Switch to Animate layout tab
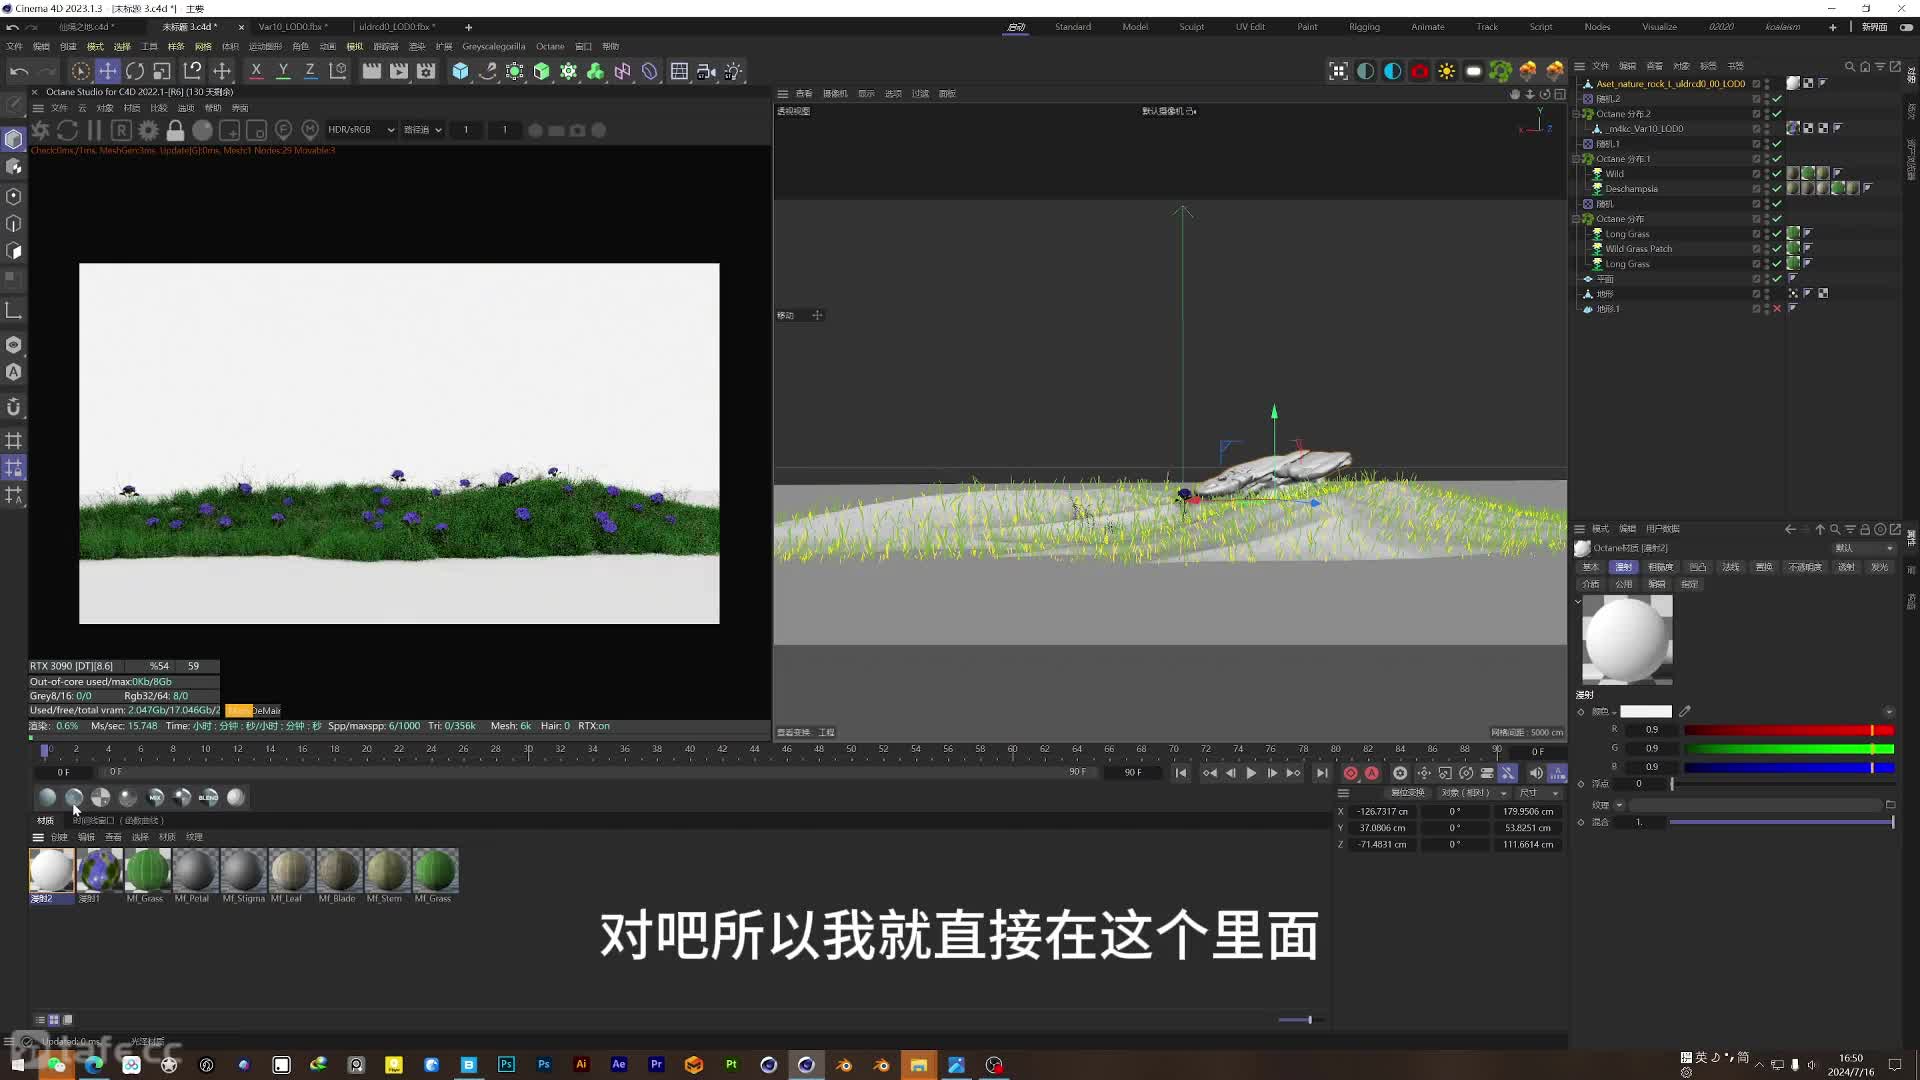 [1427, 27]
